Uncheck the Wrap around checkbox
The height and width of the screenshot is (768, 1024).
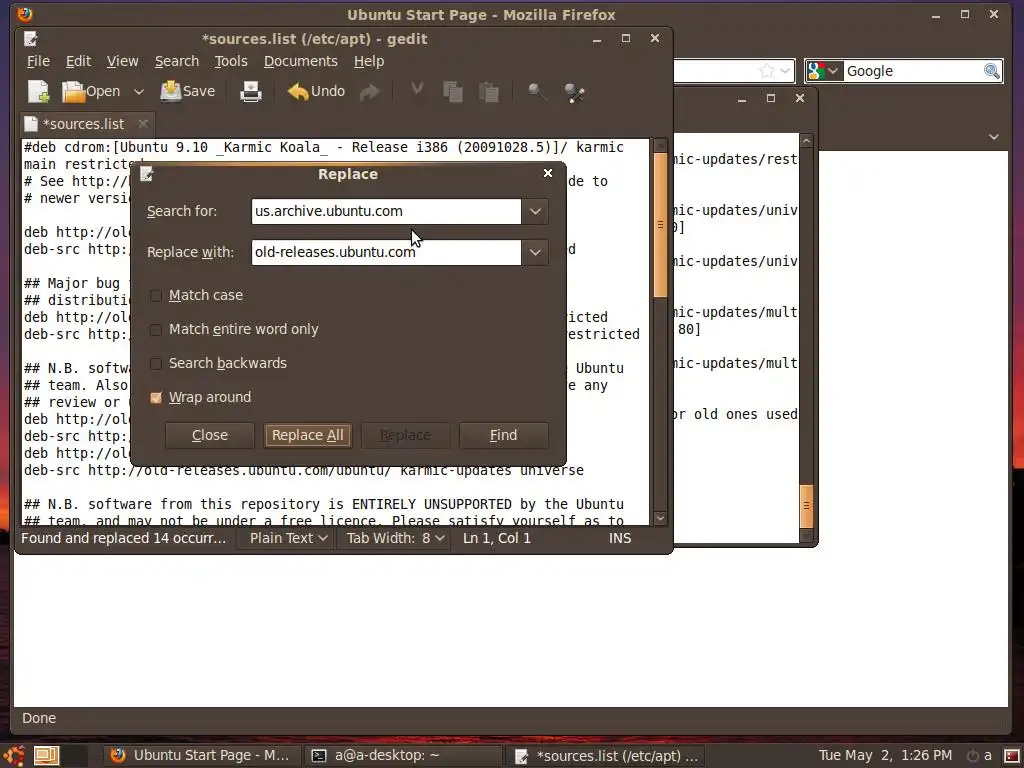(x=155, y=397)
